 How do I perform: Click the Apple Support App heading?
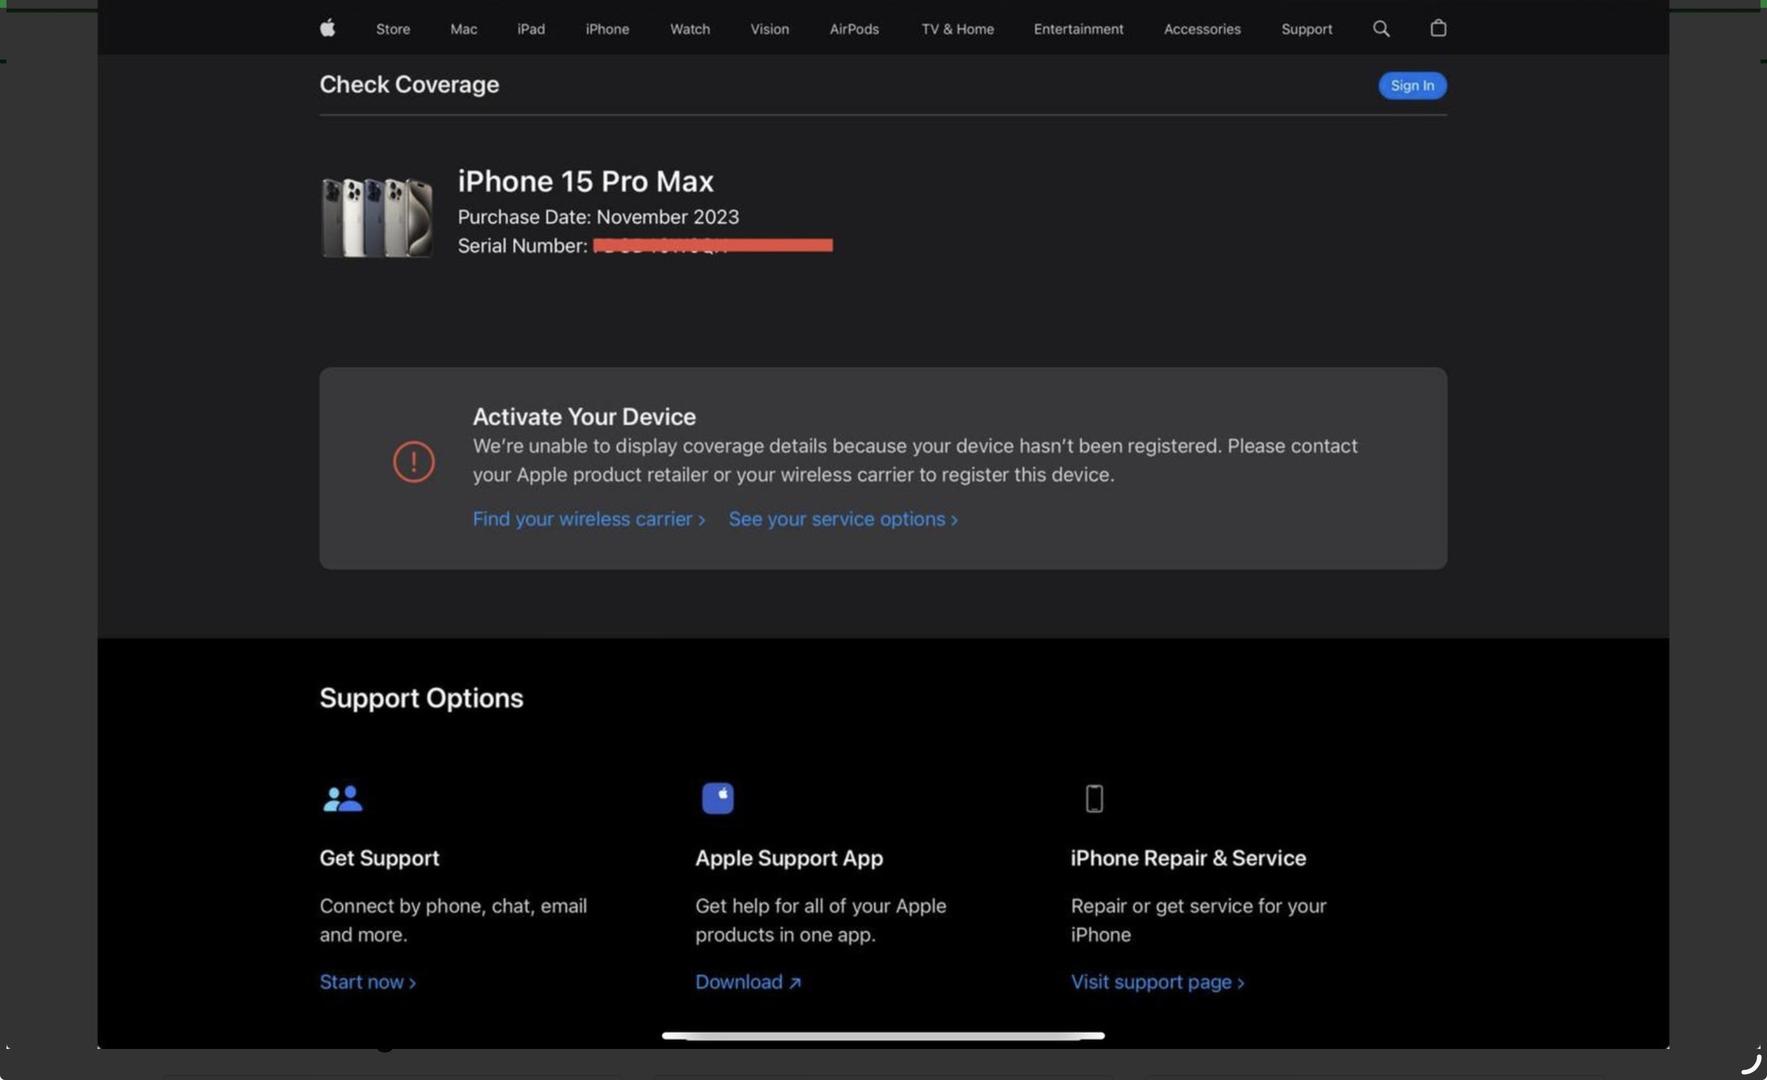pyautogui.click(x=789, y=858)
